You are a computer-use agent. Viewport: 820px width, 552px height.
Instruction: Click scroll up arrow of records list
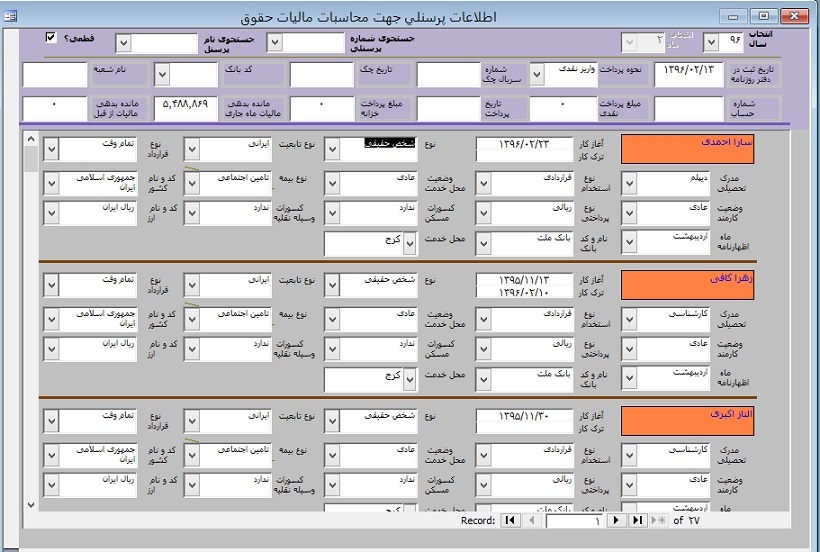31,139
